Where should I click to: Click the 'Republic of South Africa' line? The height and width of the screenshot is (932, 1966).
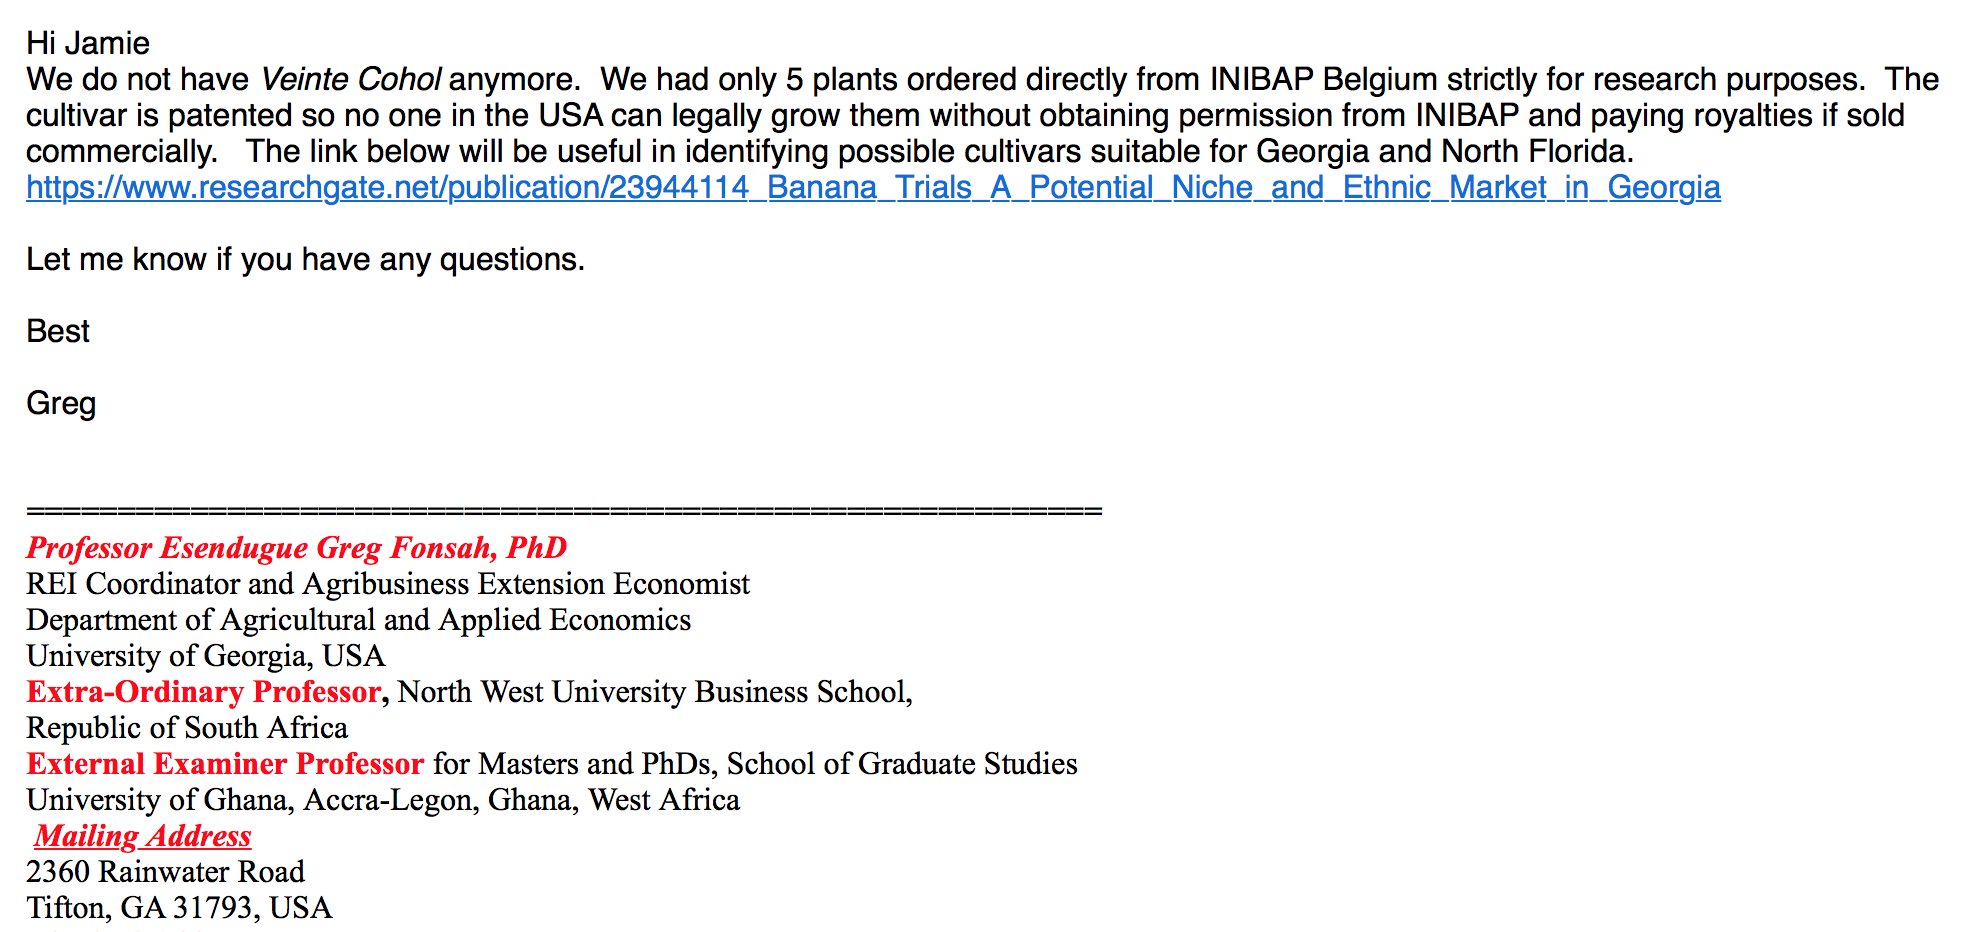187,728
